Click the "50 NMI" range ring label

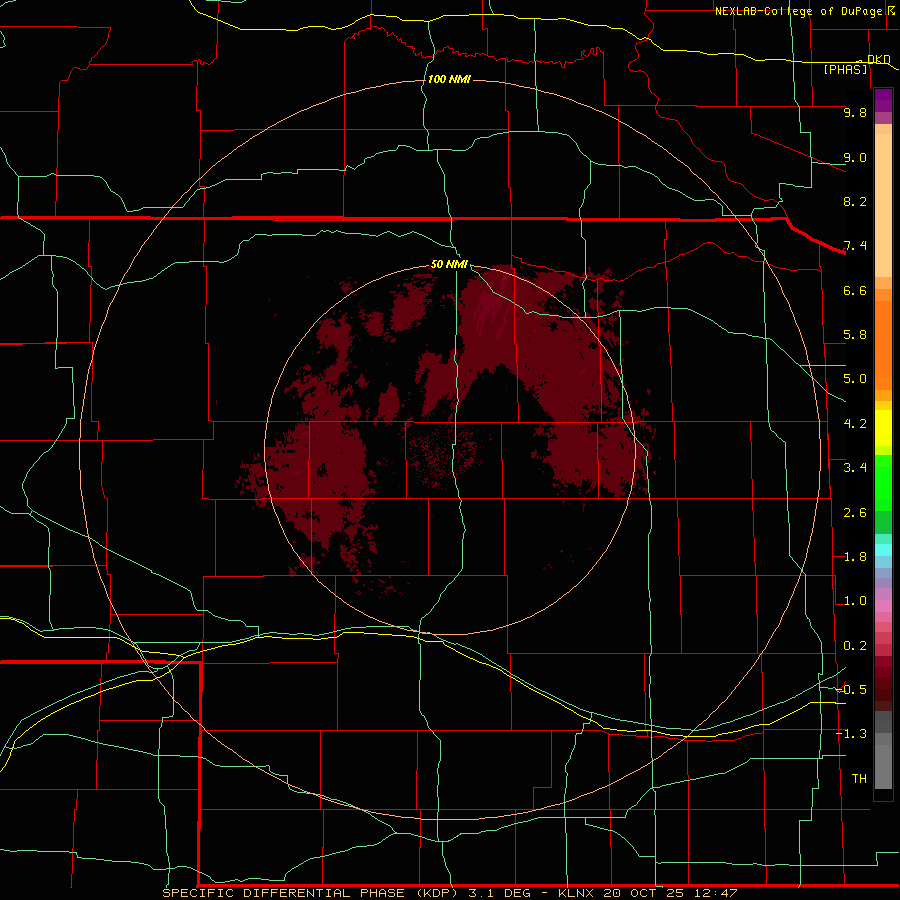449,264
